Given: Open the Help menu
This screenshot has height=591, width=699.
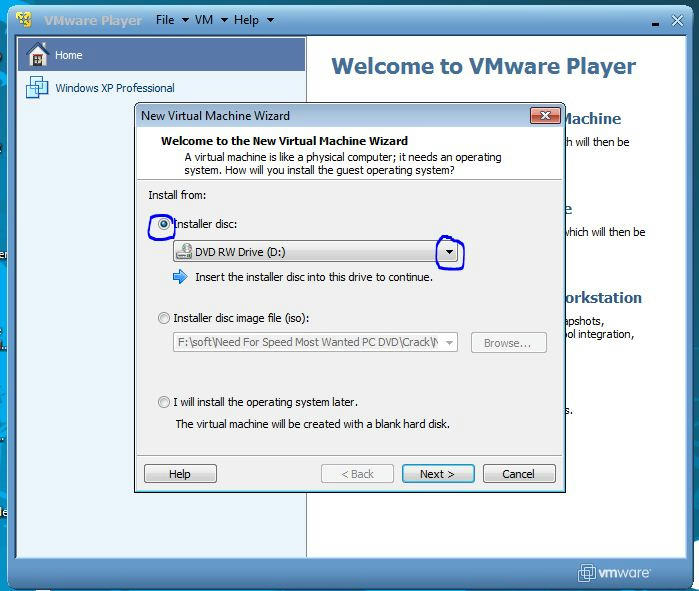Looking at the screenshot, I should point(254,20).
